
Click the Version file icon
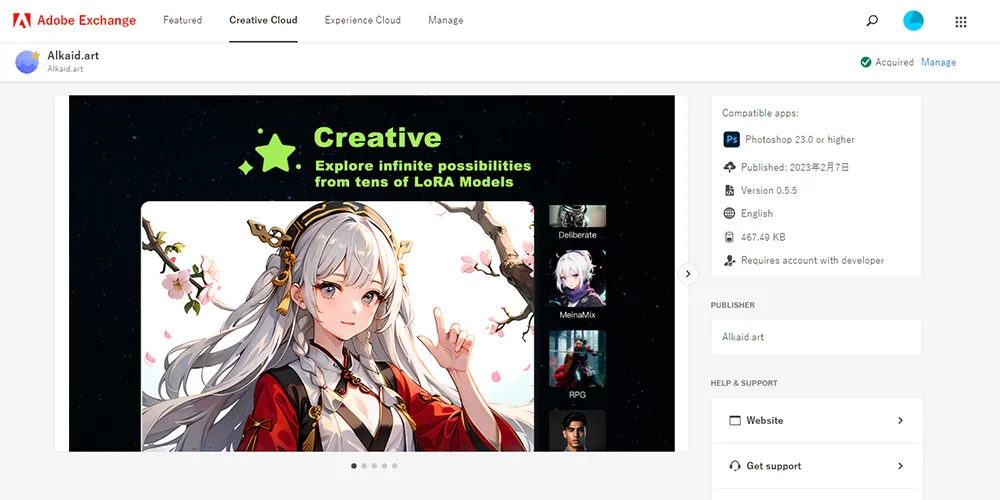[x=730, y=190]
